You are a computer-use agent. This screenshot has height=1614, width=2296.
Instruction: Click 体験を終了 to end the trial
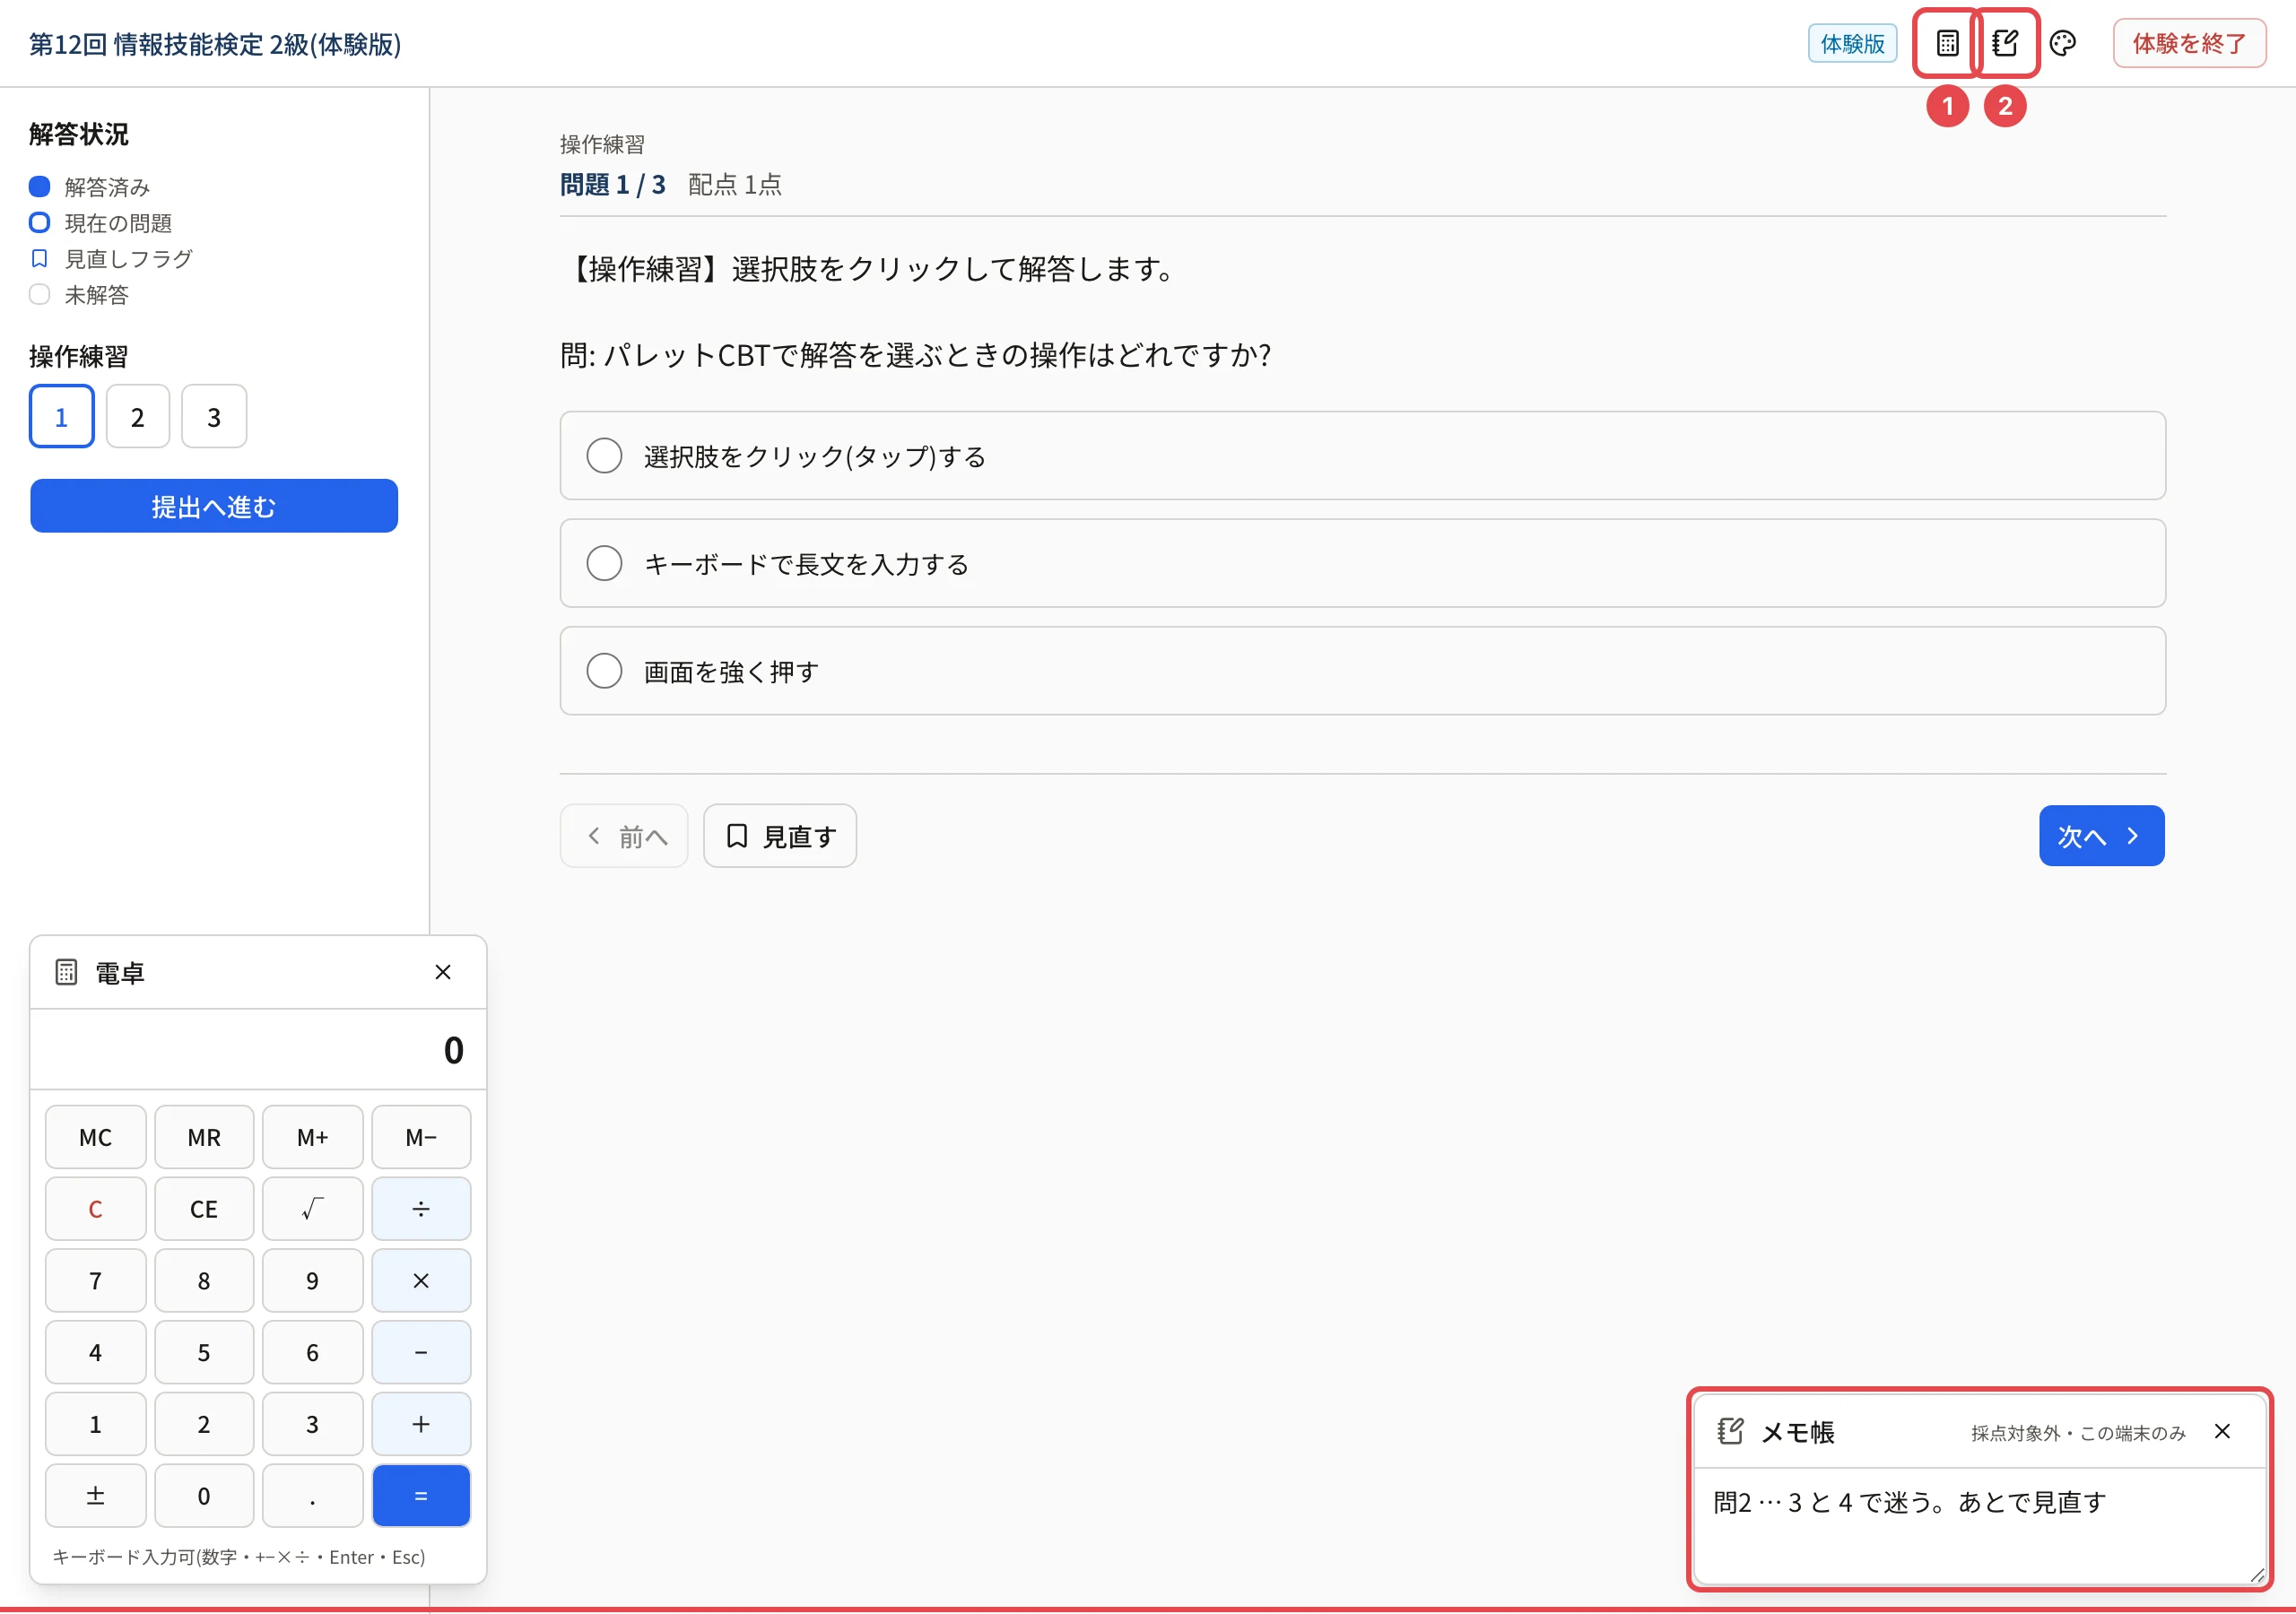pos(2189,43)
